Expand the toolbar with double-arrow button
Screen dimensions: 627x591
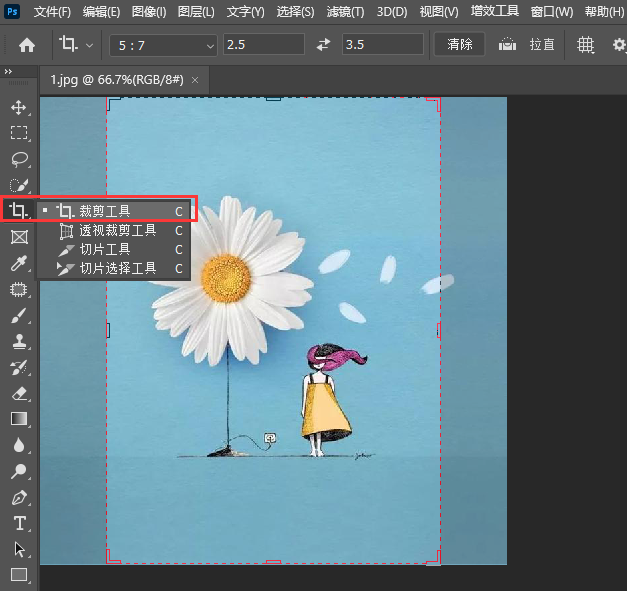[9, 72]
